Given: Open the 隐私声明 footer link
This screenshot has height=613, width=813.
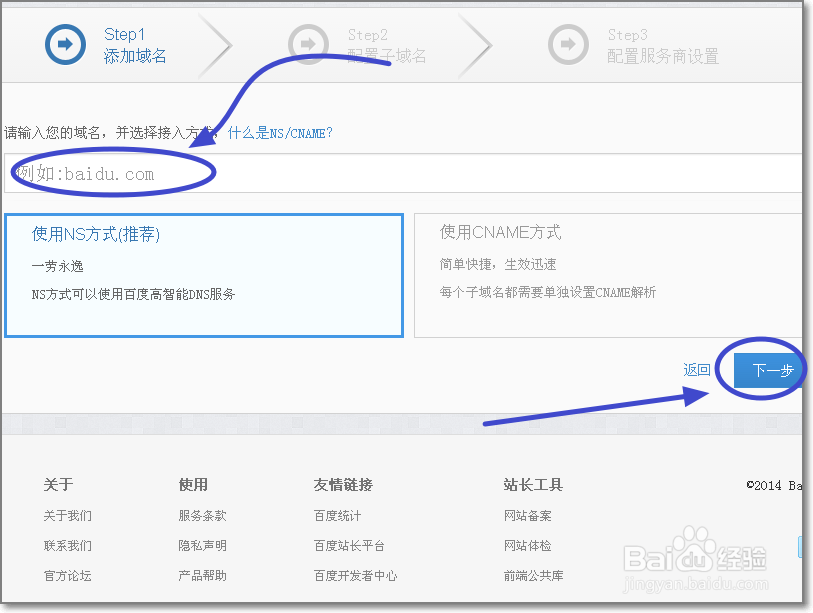Looking at the screenshot, I should coord(202,545).
